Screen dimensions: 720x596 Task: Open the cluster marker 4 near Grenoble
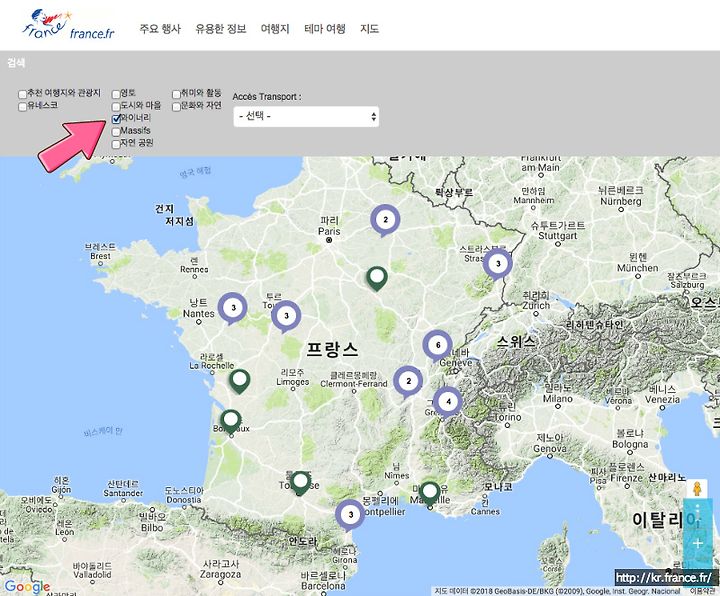coord(448,402)
